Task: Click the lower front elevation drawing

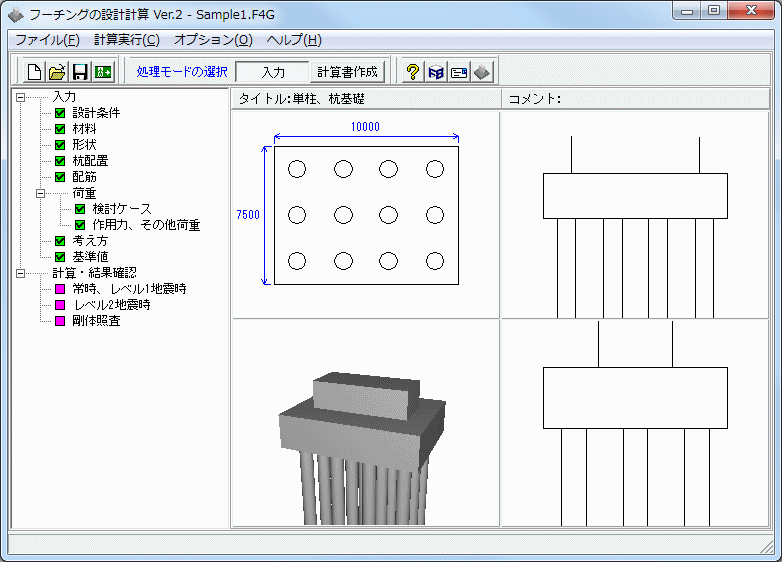Action: [x=635, y=423]
